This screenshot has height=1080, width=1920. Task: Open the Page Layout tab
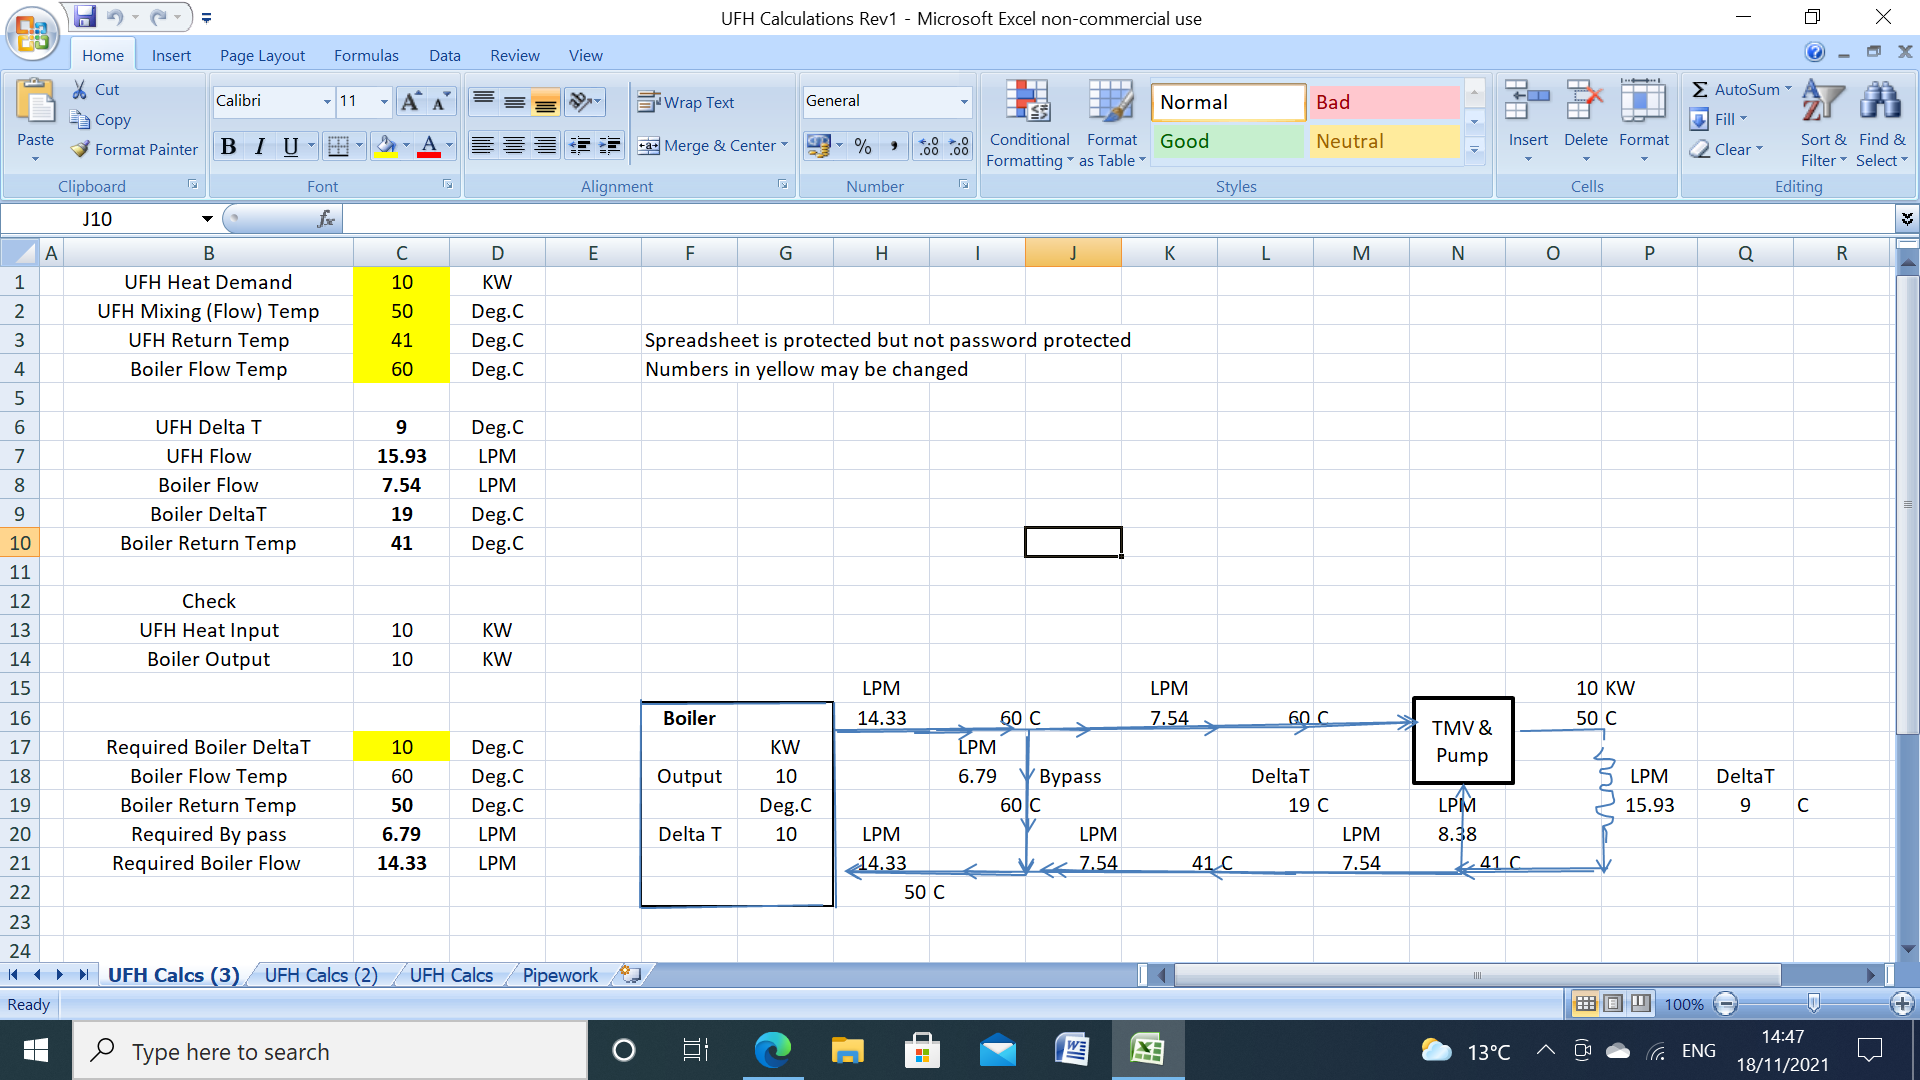pyautogui.click(x=262, y=55)
